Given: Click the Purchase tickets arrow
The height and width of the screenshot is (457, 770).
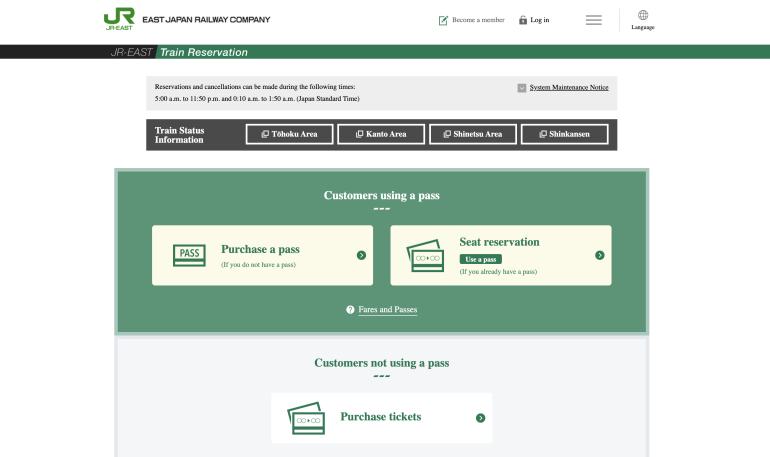Looking at the screenshot, I should point(481,418).
